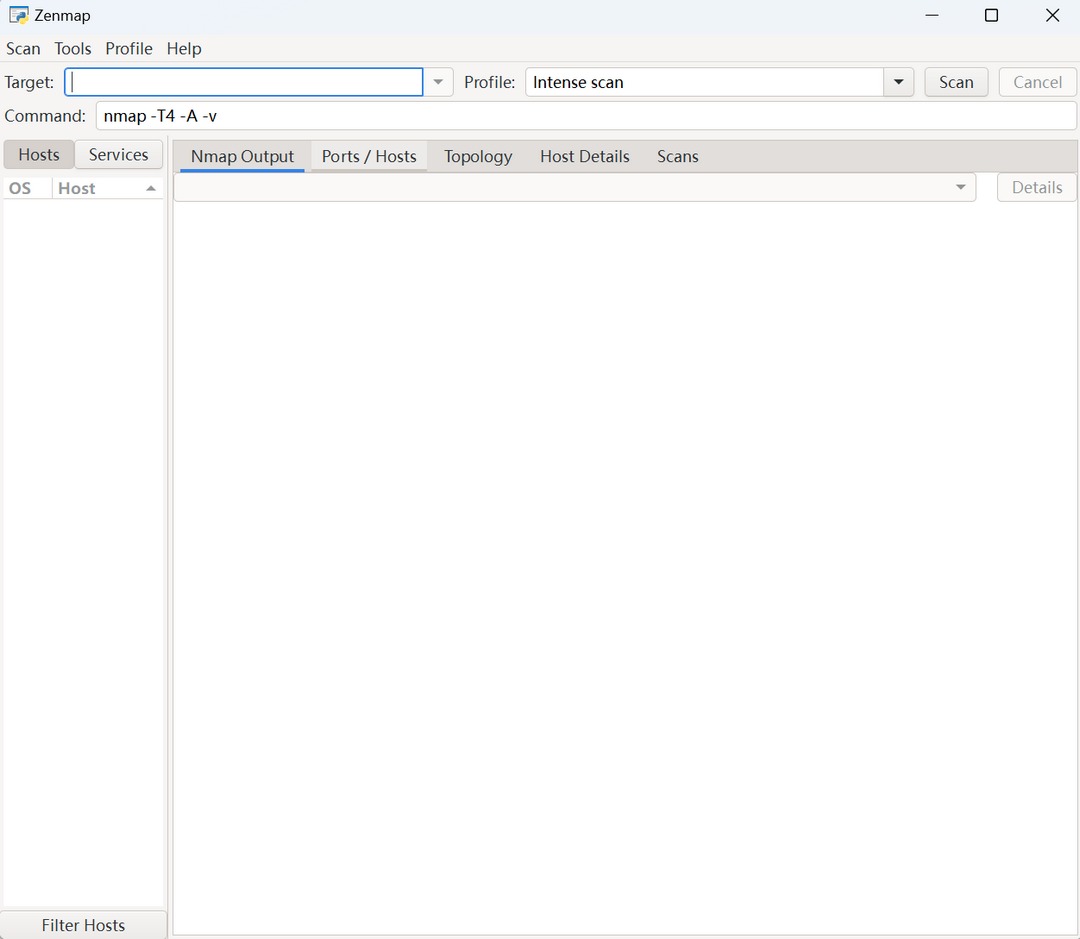This screenshot has height=939, width=1080.
Task: Expand the scan output selector dropdown
Action: point(960,187)
